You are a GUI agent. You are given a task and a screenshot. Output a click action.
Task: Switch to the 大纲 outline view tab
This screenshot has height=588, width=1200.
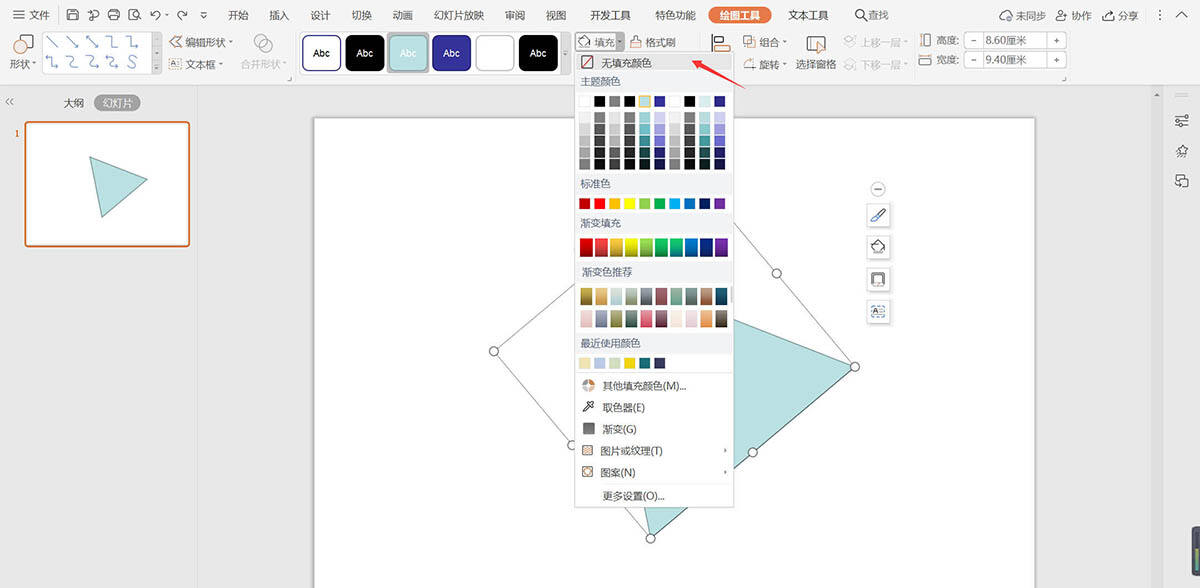click(74, 103)
